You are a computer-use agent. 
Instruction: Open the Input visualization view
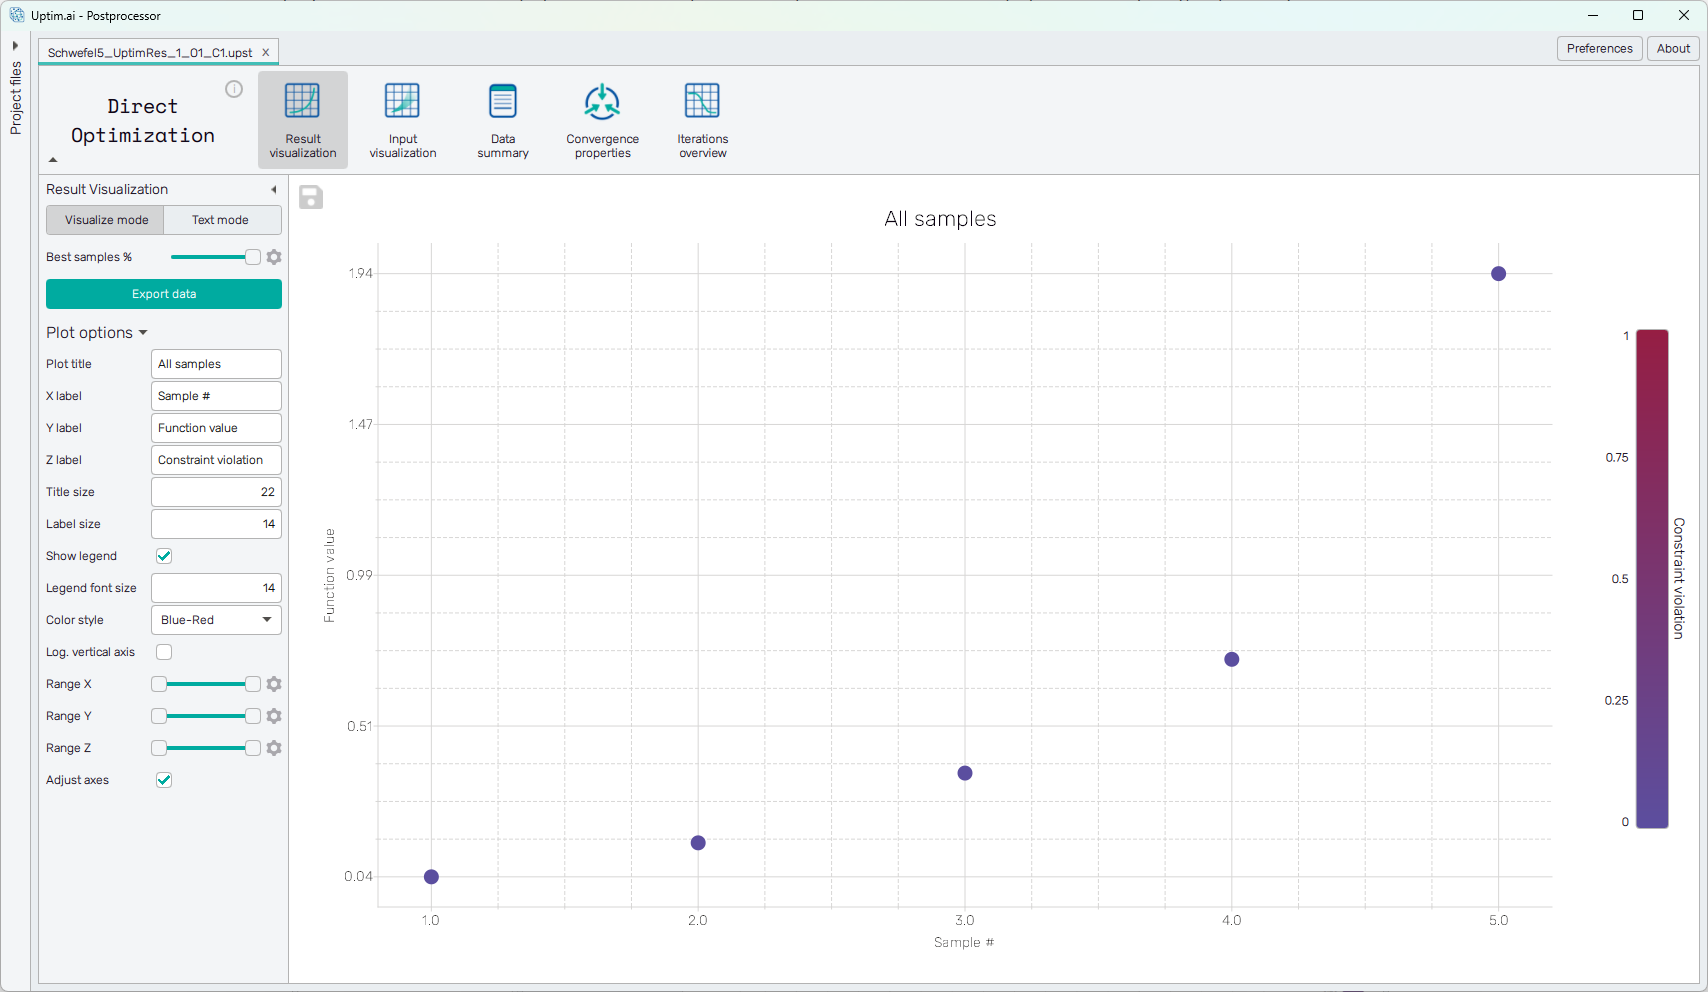(x=402, y=120)
